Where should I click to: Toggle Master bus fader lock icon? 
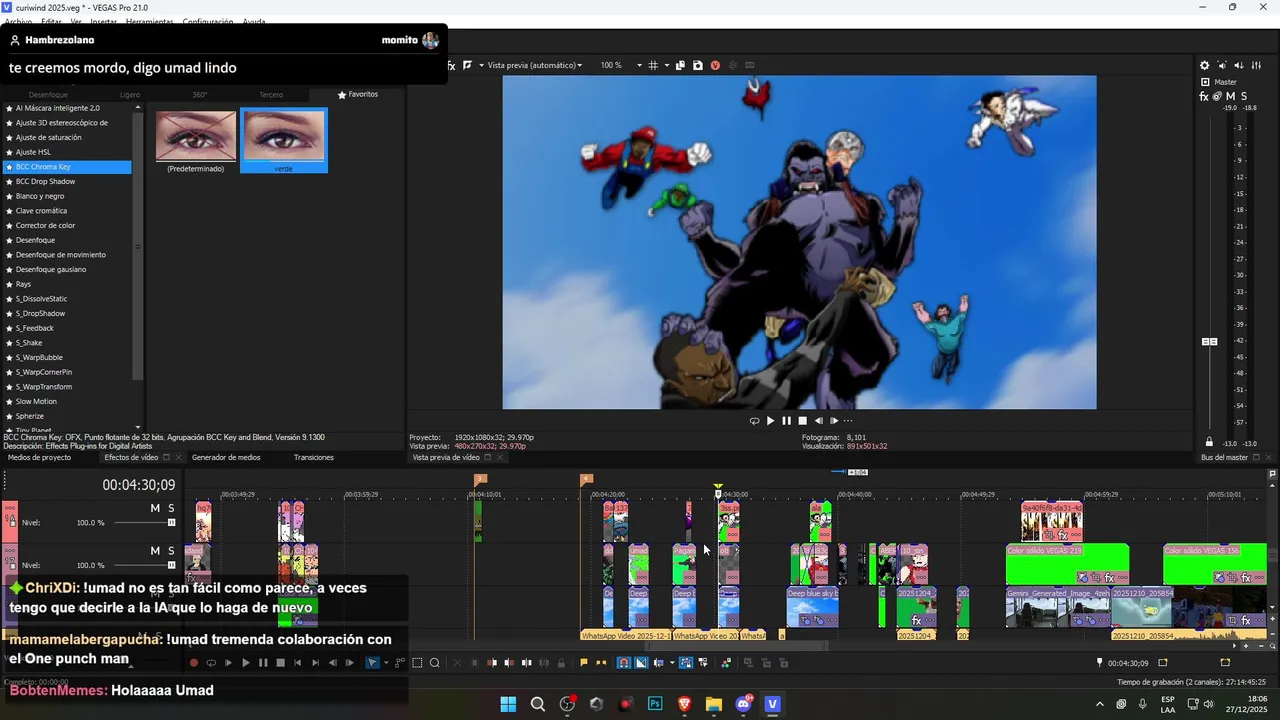(x=1209, y=442)
